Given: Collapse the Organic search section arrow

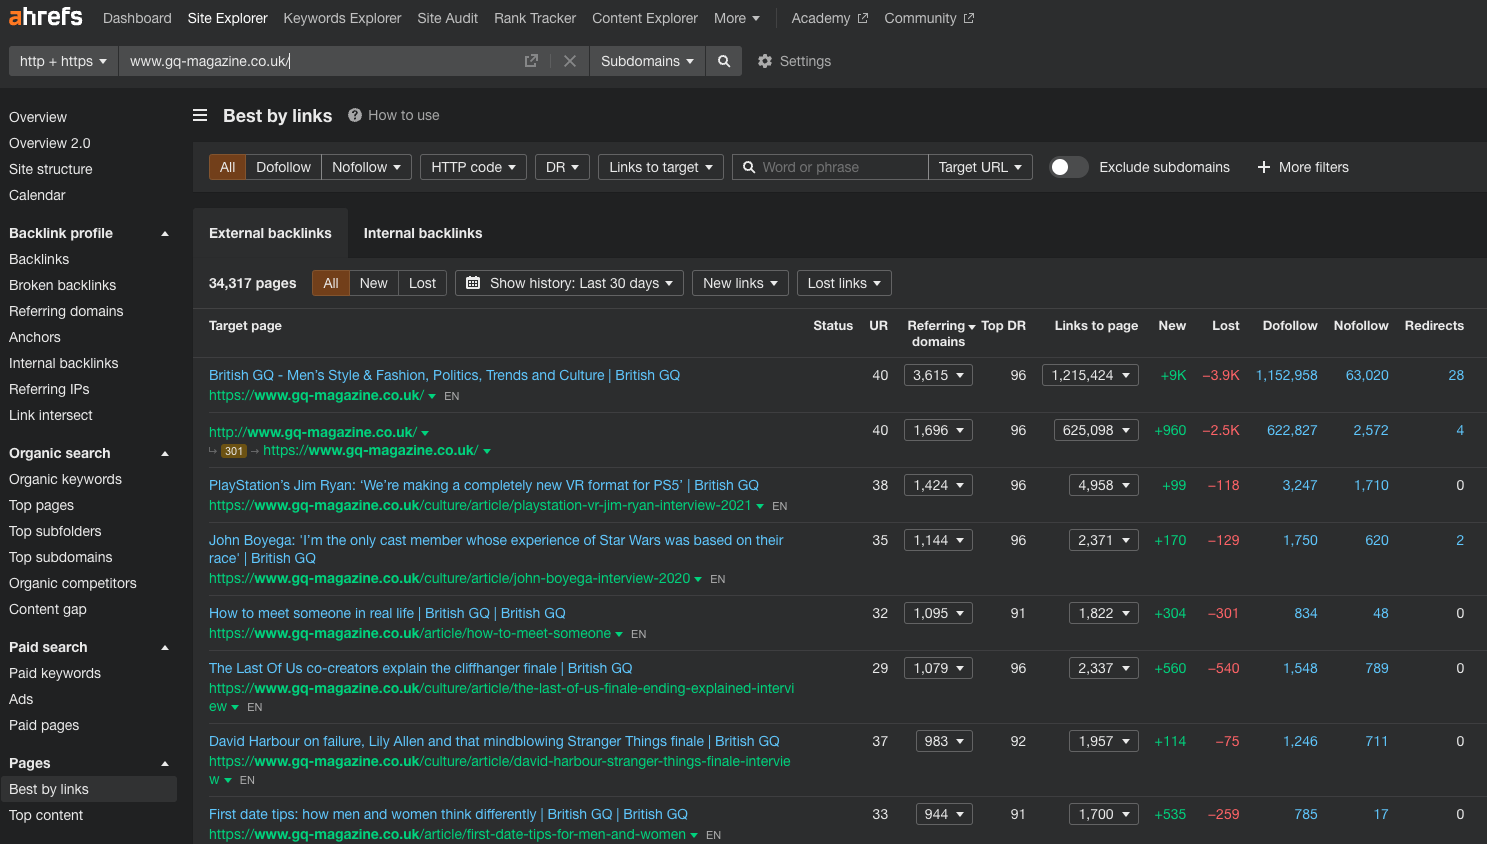Looking at the screenshot, I should click(165, 453).
